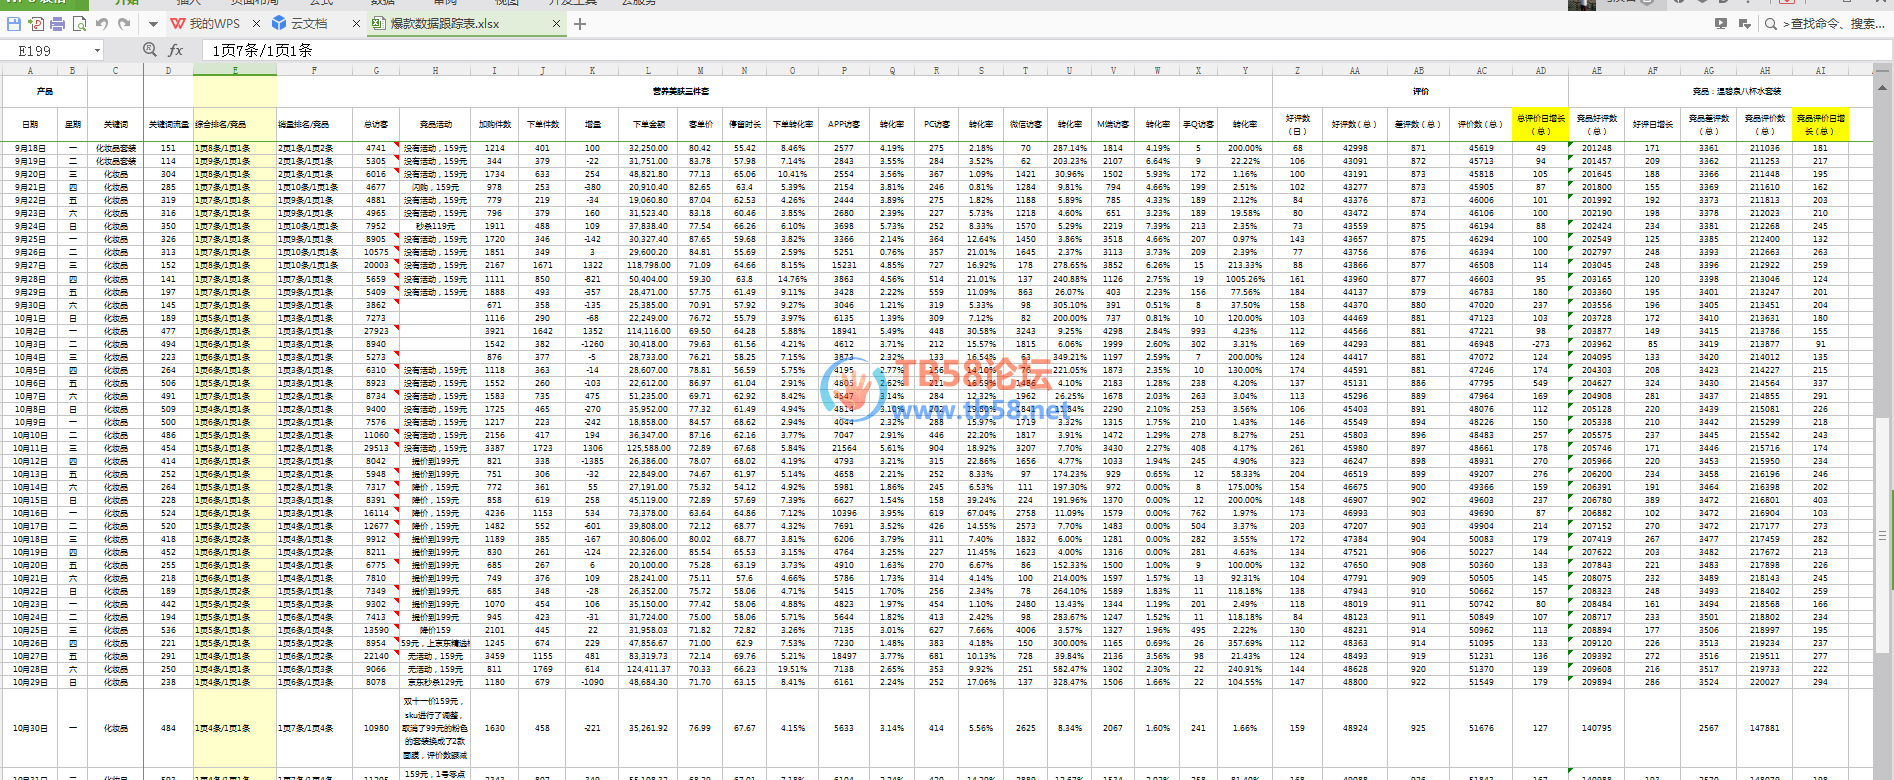Viewport: 1894px width, 780px height.
Task: Click the 查找命令、搜索 search box
Action: point(1834,23)
